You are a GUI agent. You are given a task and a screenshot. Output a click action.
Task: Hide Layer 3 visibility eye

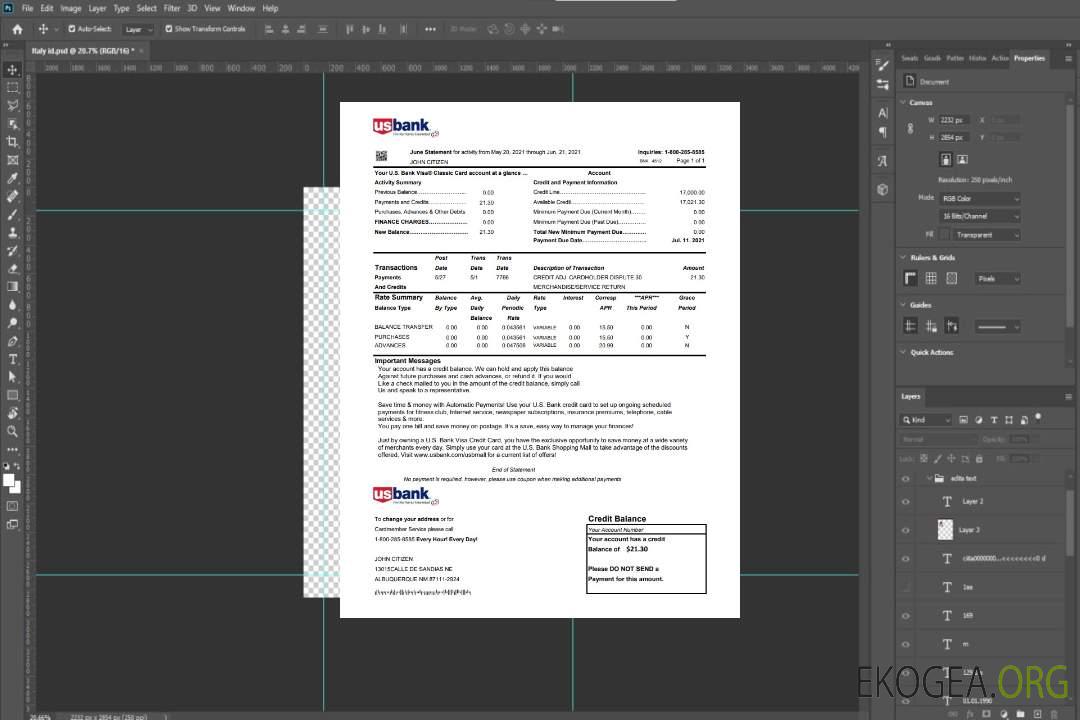coord(906,531)
